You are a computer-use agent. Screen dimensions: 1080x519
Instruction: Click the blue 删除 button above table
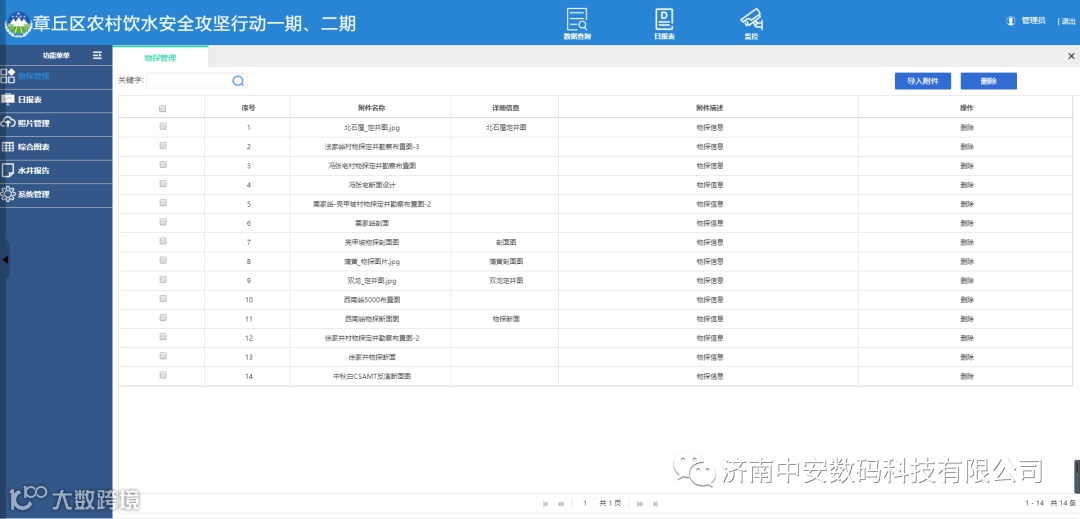[x=988, y=81]
